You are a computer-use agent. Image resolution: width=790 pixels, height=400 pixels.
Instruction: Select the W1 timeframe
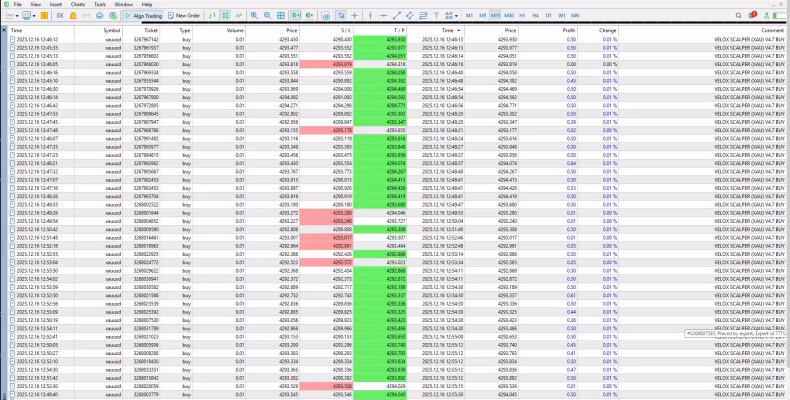click(562, 16)
